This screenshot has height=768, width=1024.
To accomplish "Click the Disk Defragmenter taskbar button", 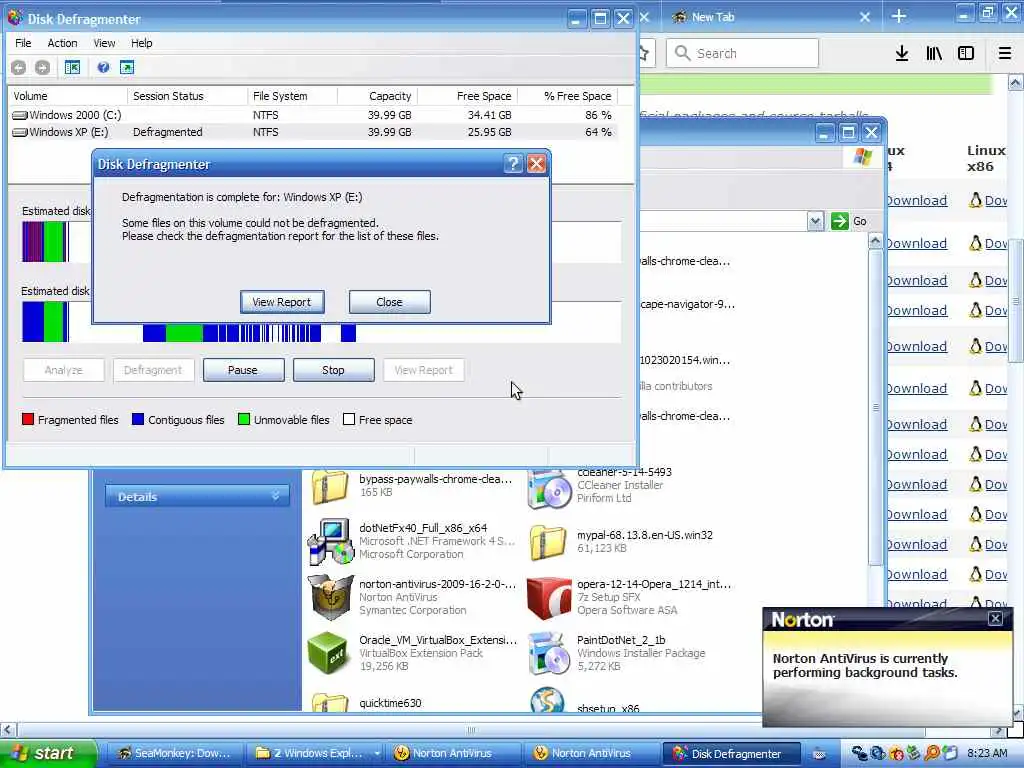I will pyautogui.click(x=730, y=753).
